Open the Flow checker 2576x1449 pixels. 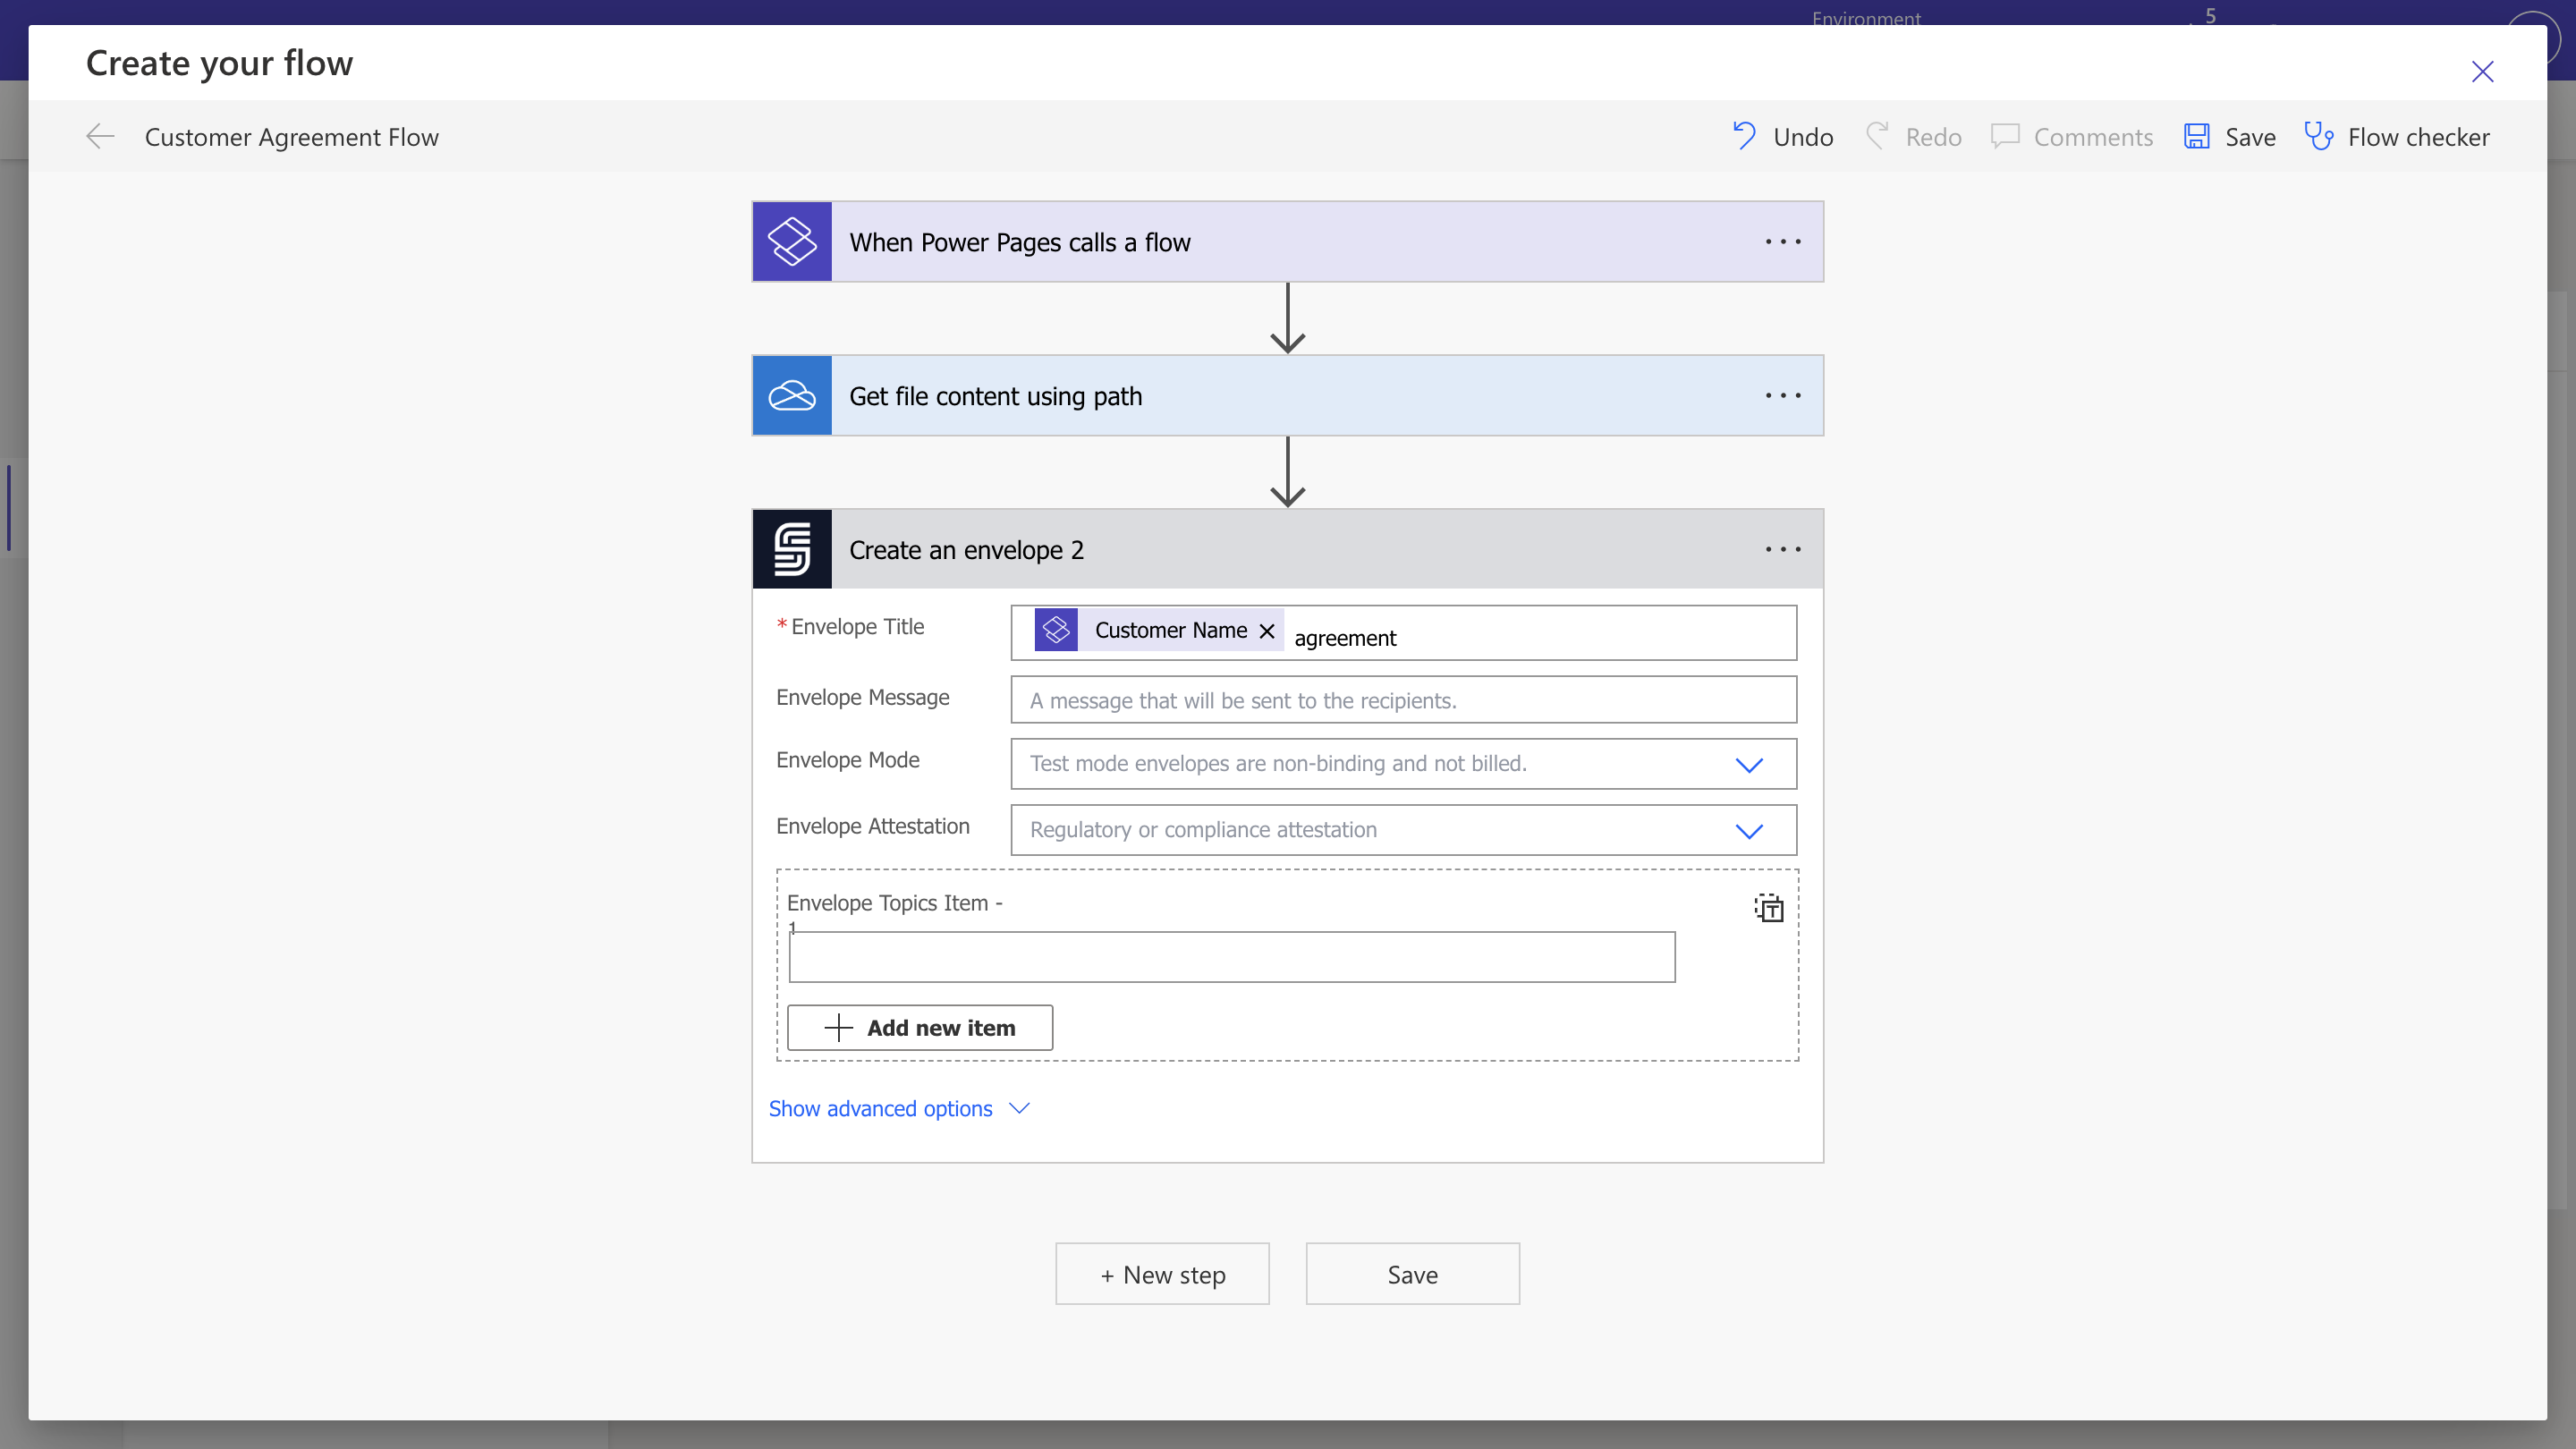click(2398, 136)
